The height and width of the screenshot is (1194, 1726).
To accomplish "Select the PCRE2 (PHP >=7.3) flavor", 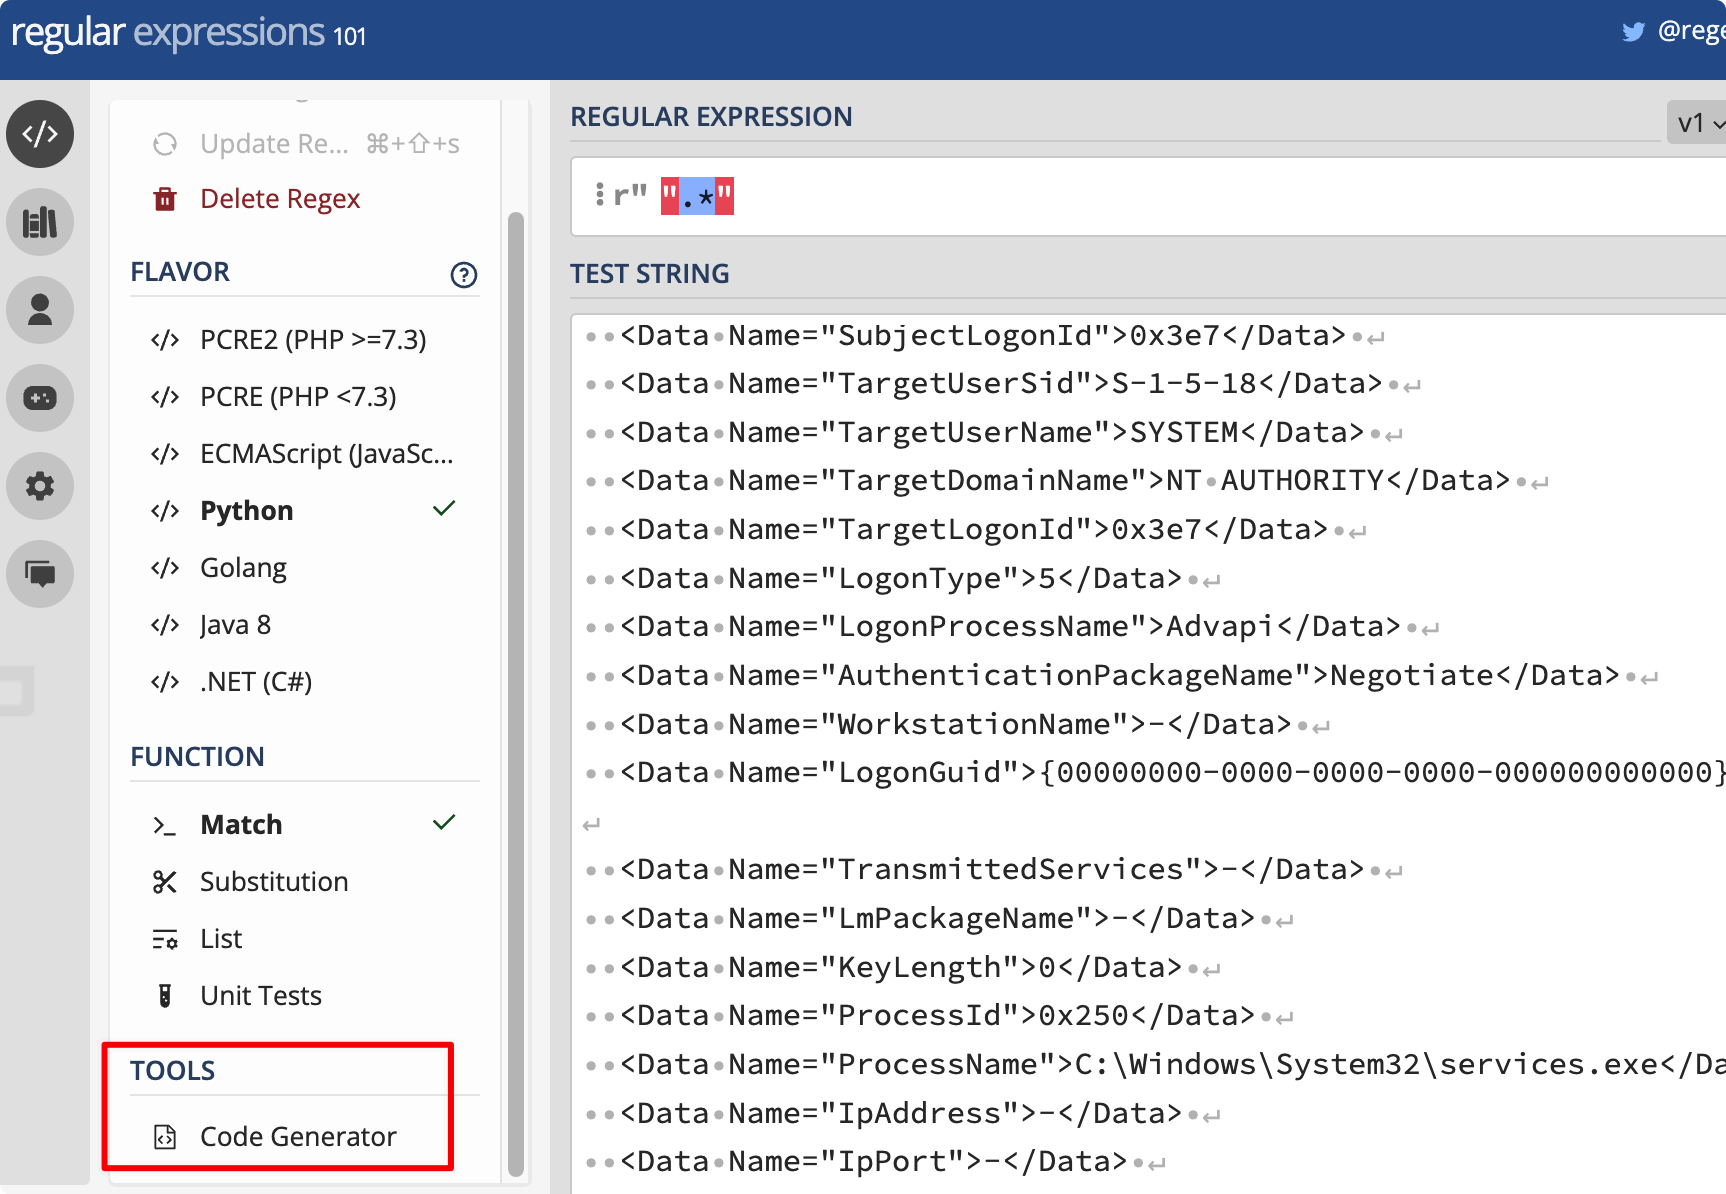I will click(313, 339).
